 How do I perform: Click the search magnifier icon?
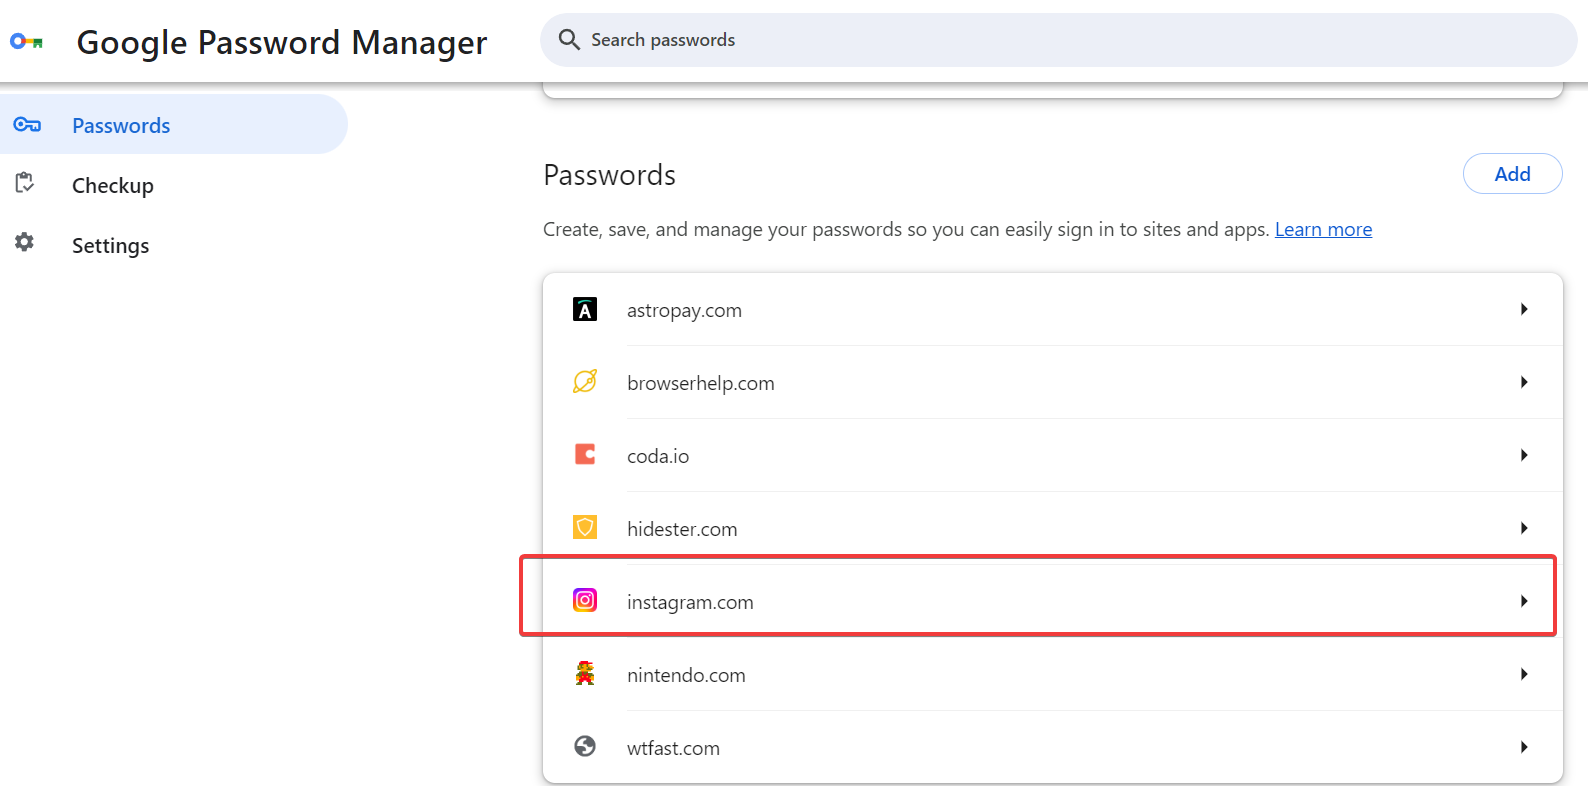[x=569, y=39]
